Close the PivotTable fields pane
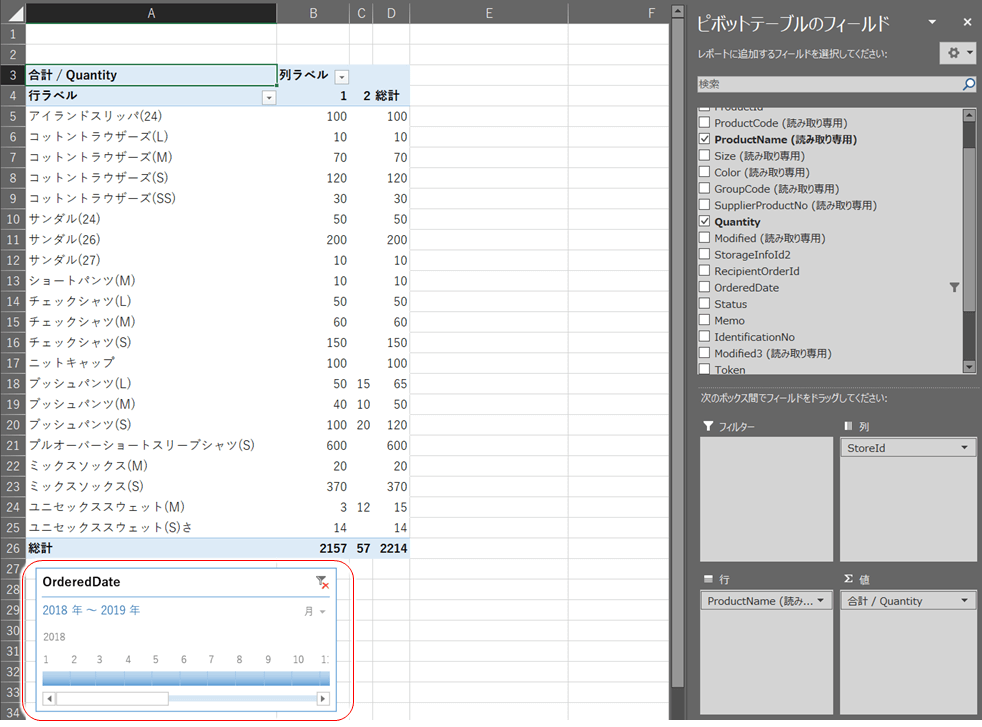This screenshot has width=982, height=727. click(x=967, y=22)
